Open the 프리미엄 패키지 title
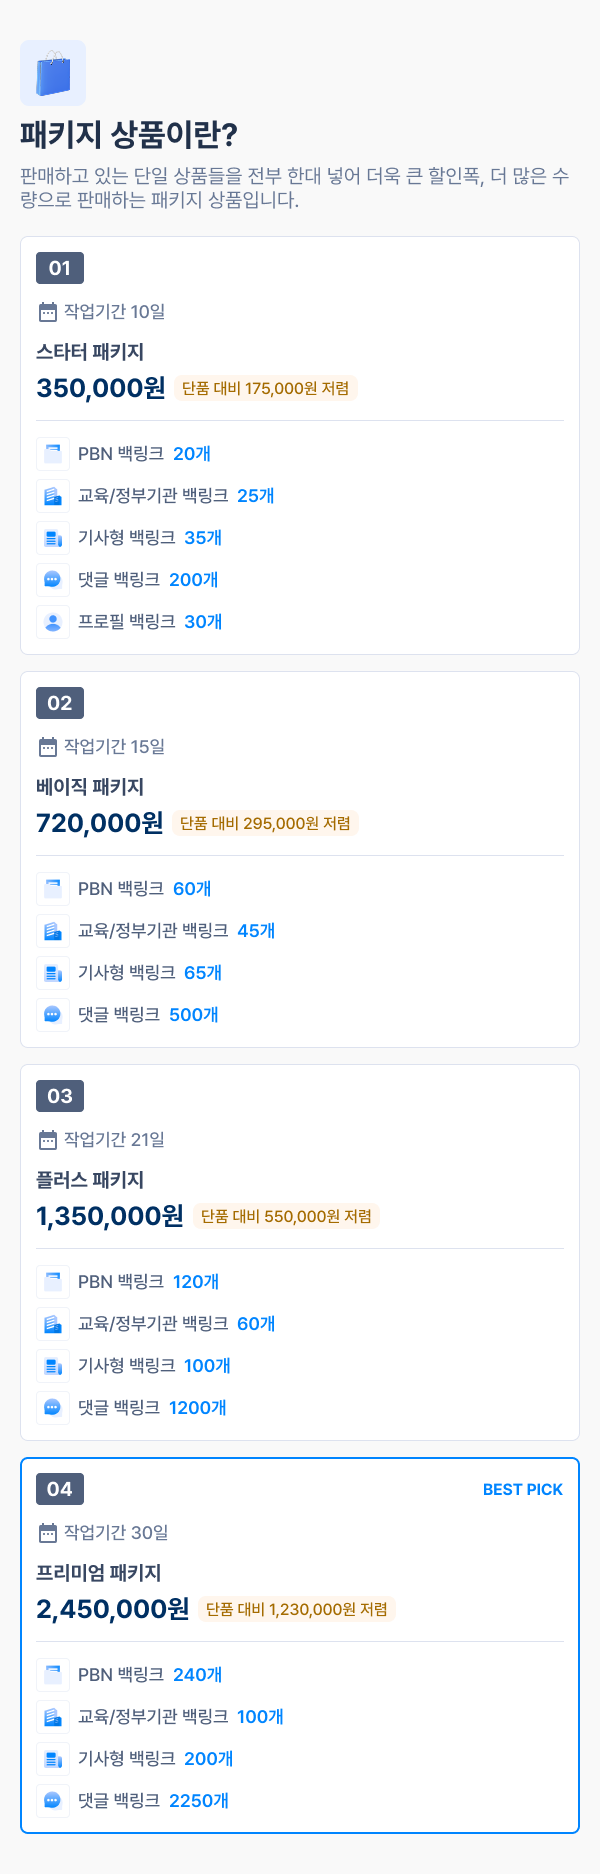Screen dimensions: 600x1874 (x=99, y=1573)
